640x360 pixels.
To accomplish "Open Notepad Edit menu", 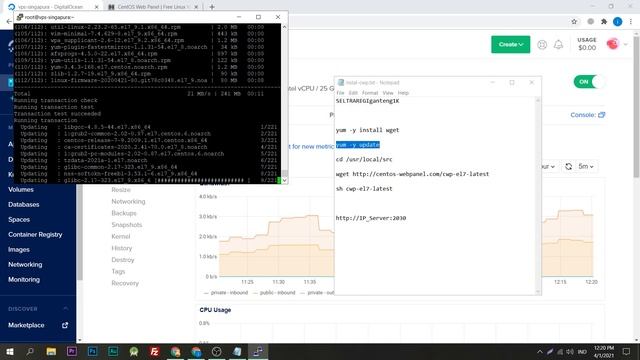I will click(353, 93).
